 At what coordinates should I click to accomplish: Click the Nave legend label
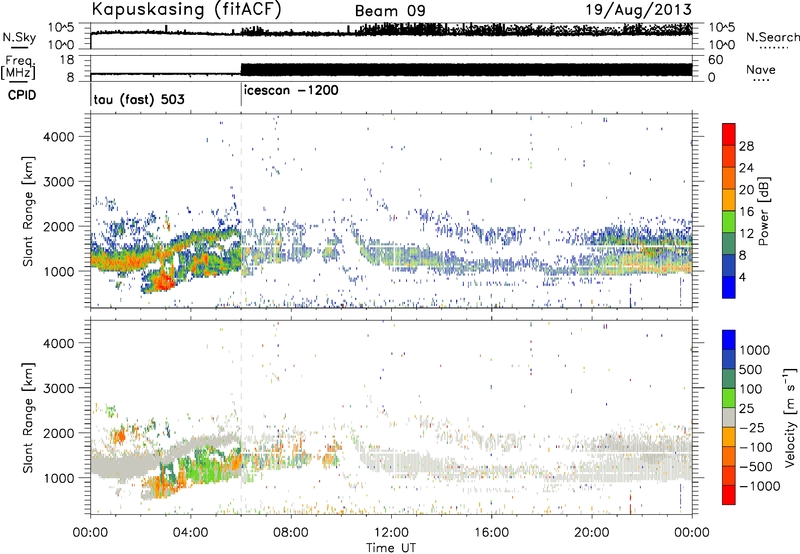pos(760,70)
